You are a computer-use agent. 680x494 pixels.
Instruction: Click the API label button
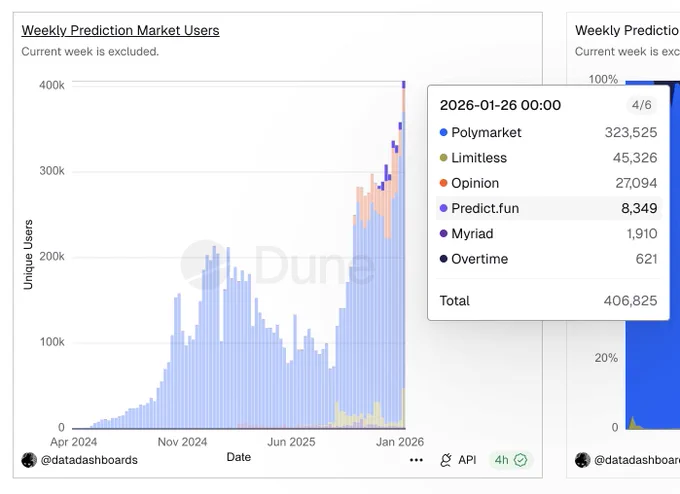pos(467,460)
